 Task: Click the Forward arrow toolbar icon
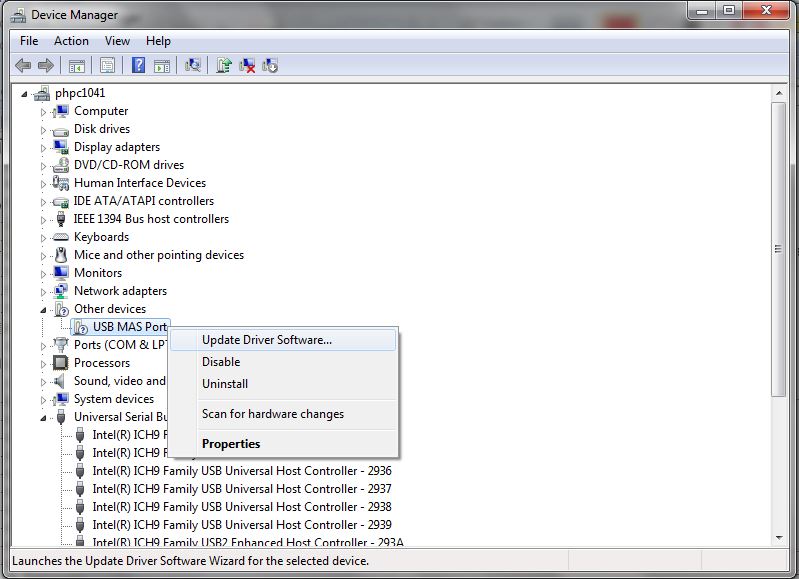coord(46,65)
